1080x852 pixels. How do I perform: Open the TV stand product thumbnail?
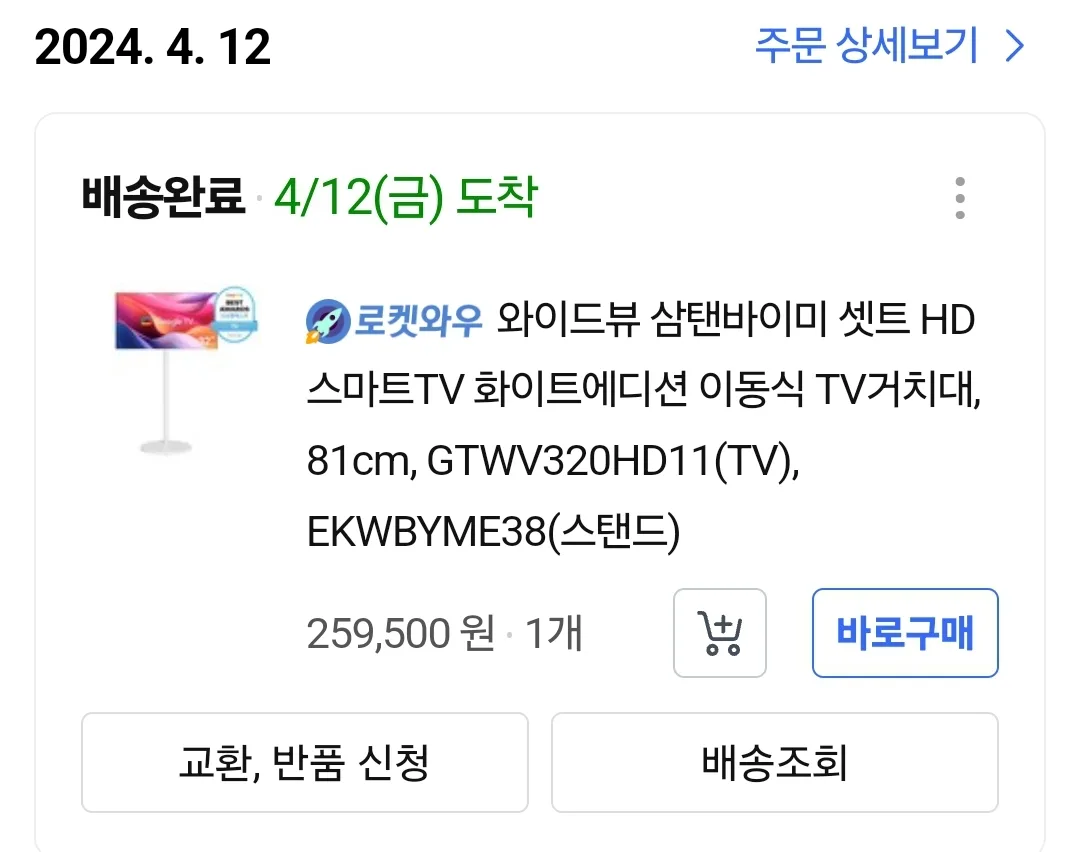coord(186,371)
